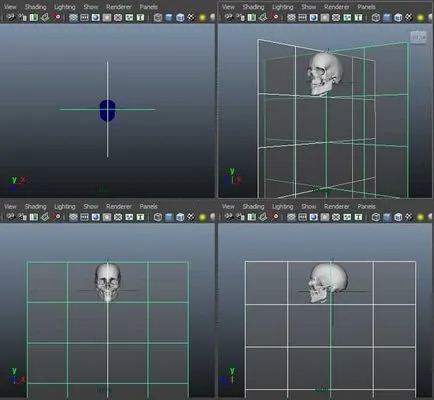This screenshot has height=400, width=434.
Task: Open Camera Attributes icon in top view panel
Action: coord(22,17)
